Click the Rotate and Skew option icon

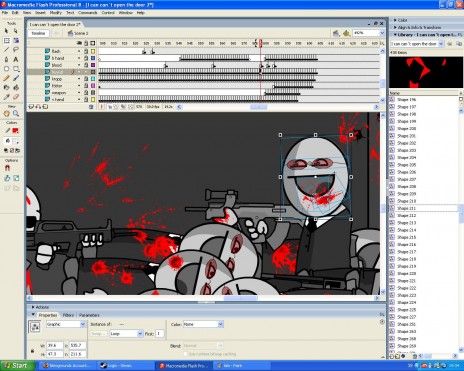(x=7, y=178)
